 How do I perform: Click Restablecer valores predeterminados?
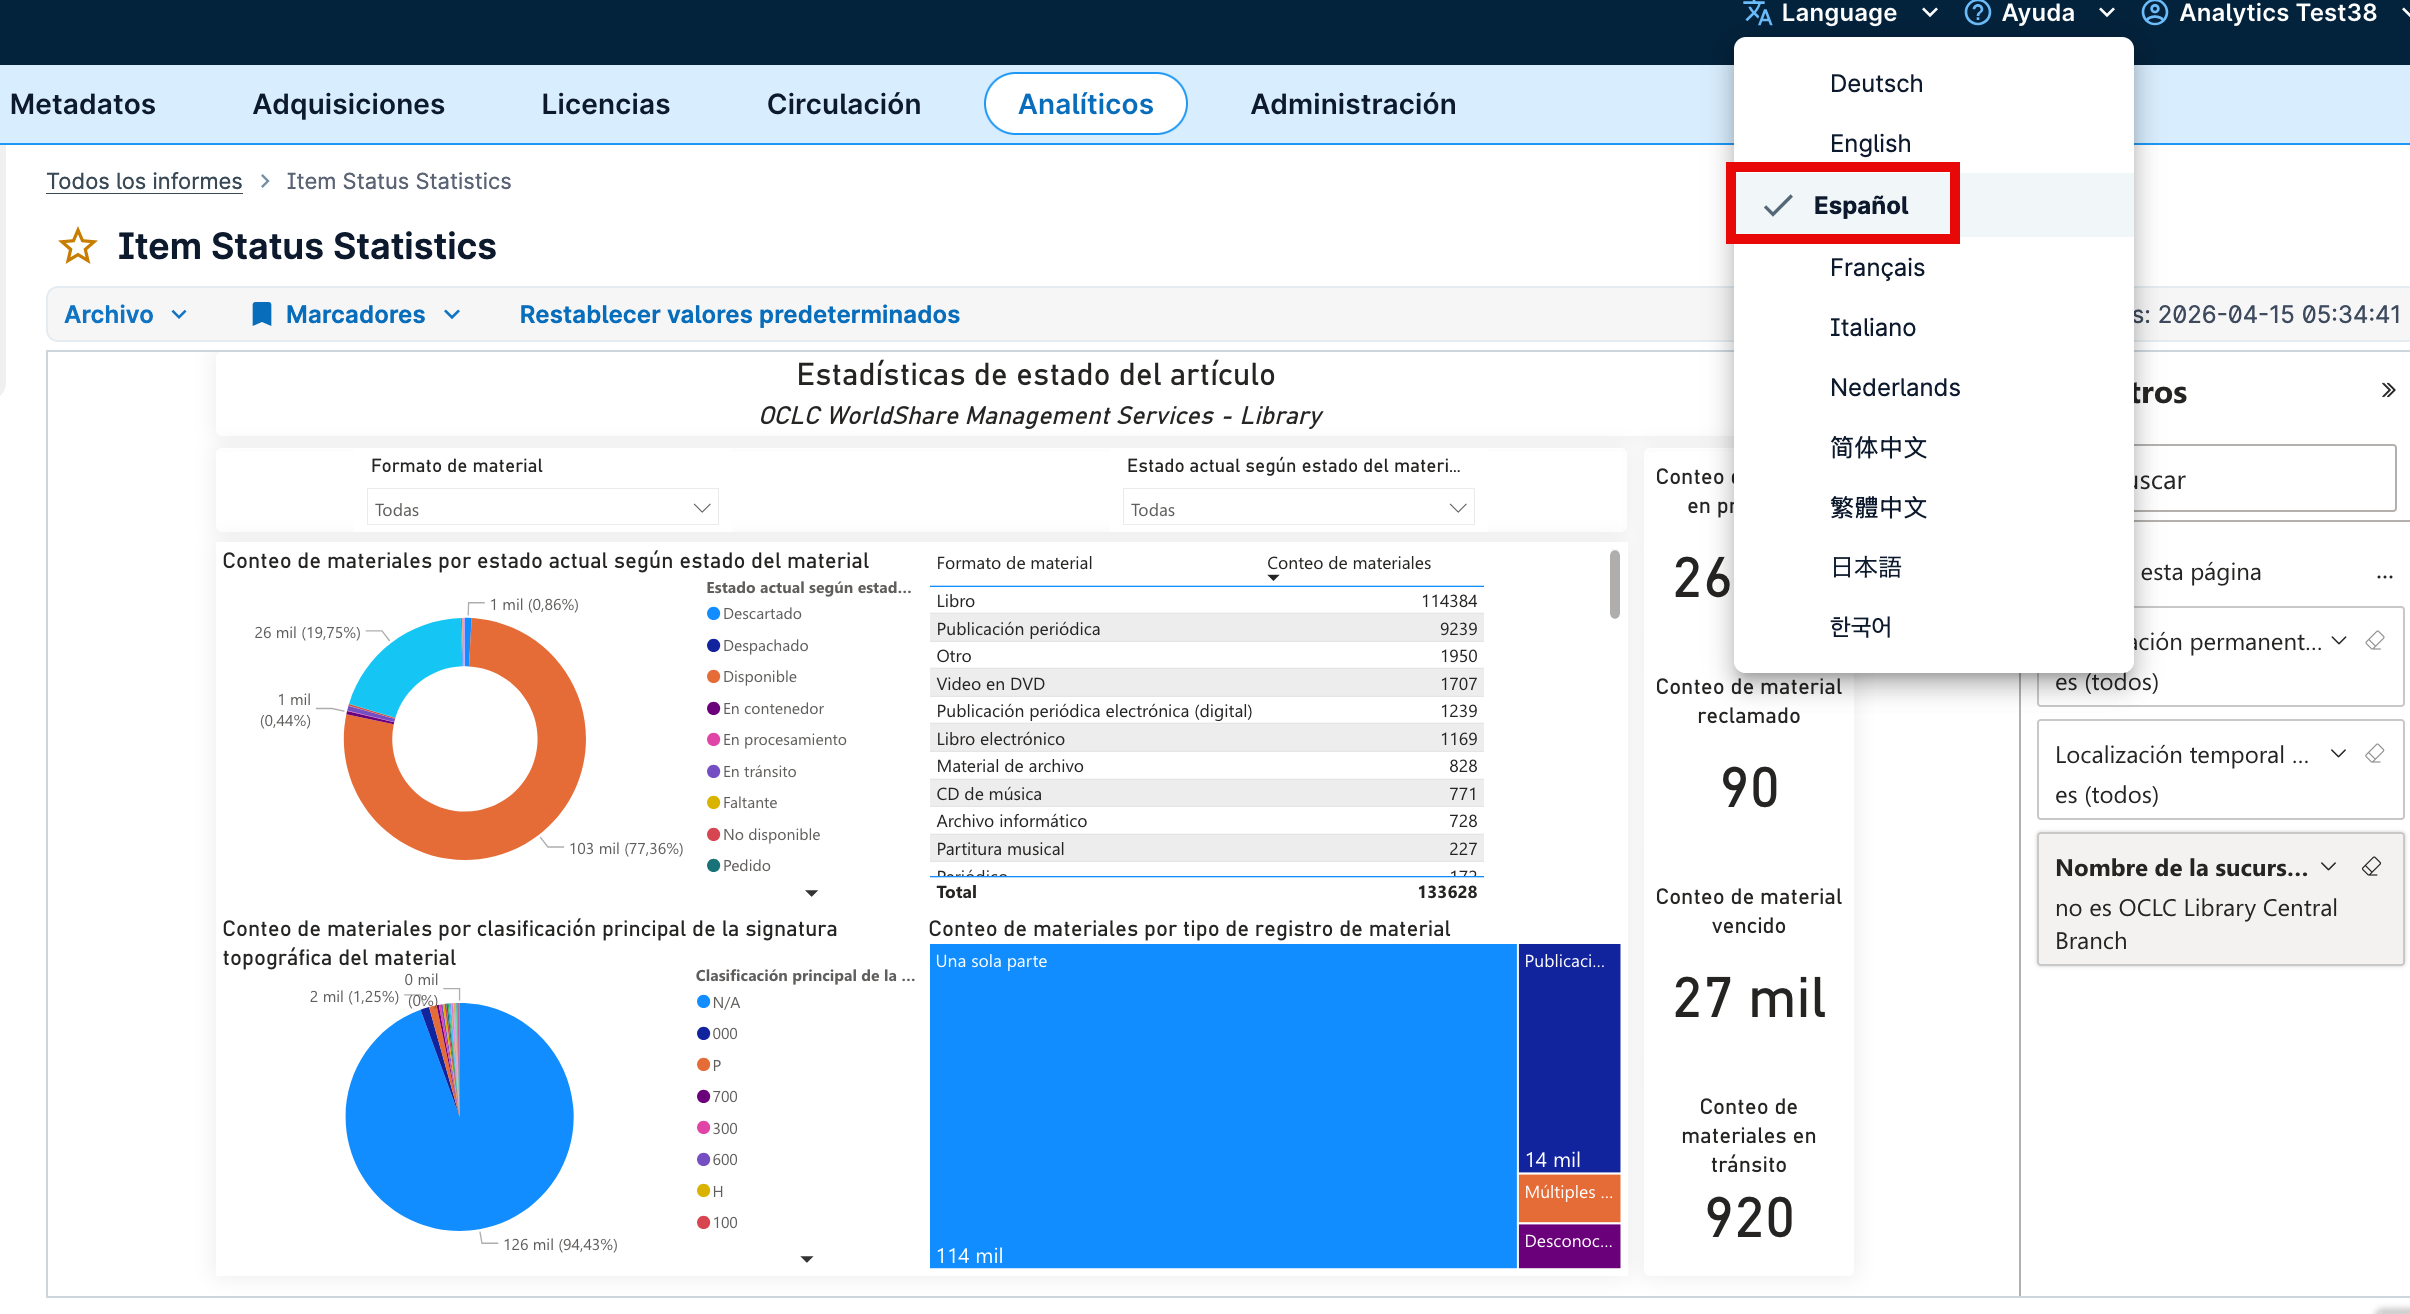(740, 314)
